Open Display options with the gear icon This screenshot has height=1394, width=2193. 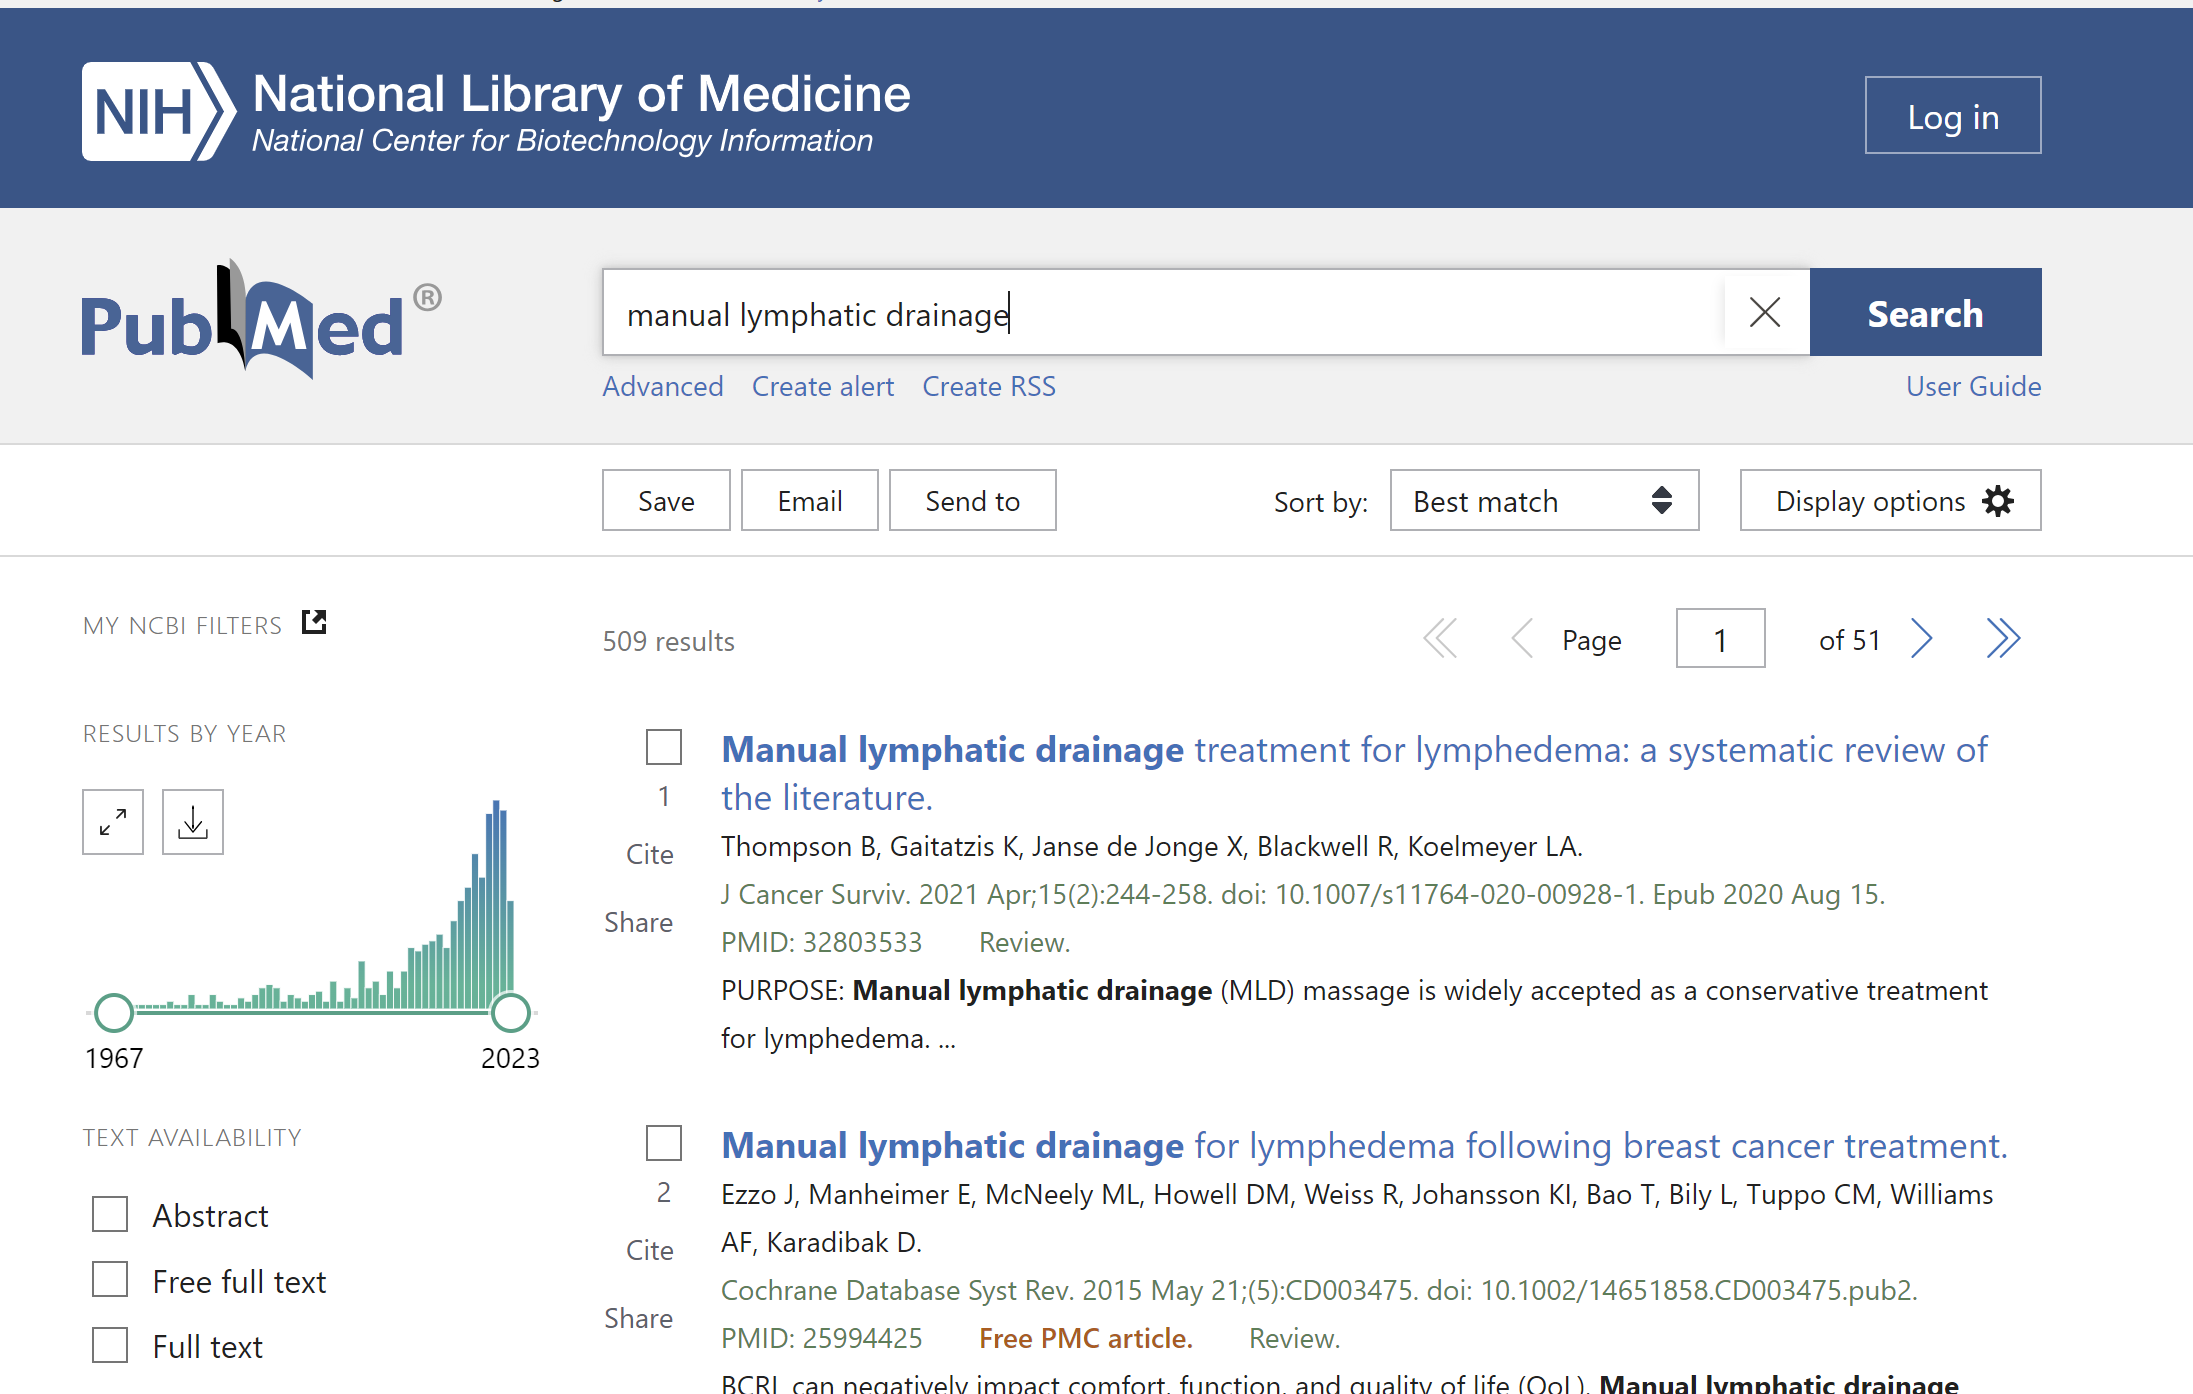pyautogui.click(x=1890, y=500)
